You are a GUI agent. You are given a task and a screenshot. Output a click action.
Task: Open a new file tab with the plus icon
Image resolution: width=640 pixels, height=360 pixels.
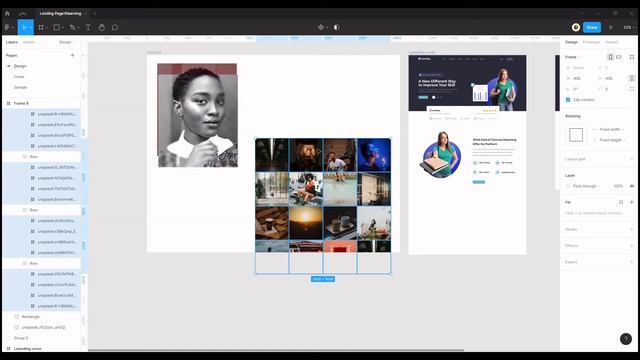[x=94, y=13]
